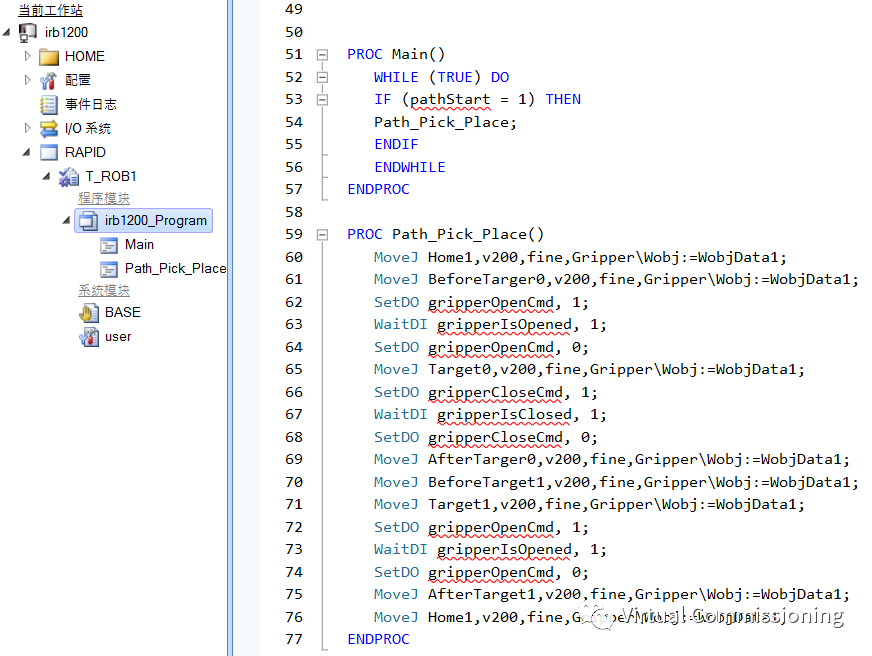The width and height of the screenshot is (872, 656).
Task: Expand the HOME folder node
Action: pos(27,56)
